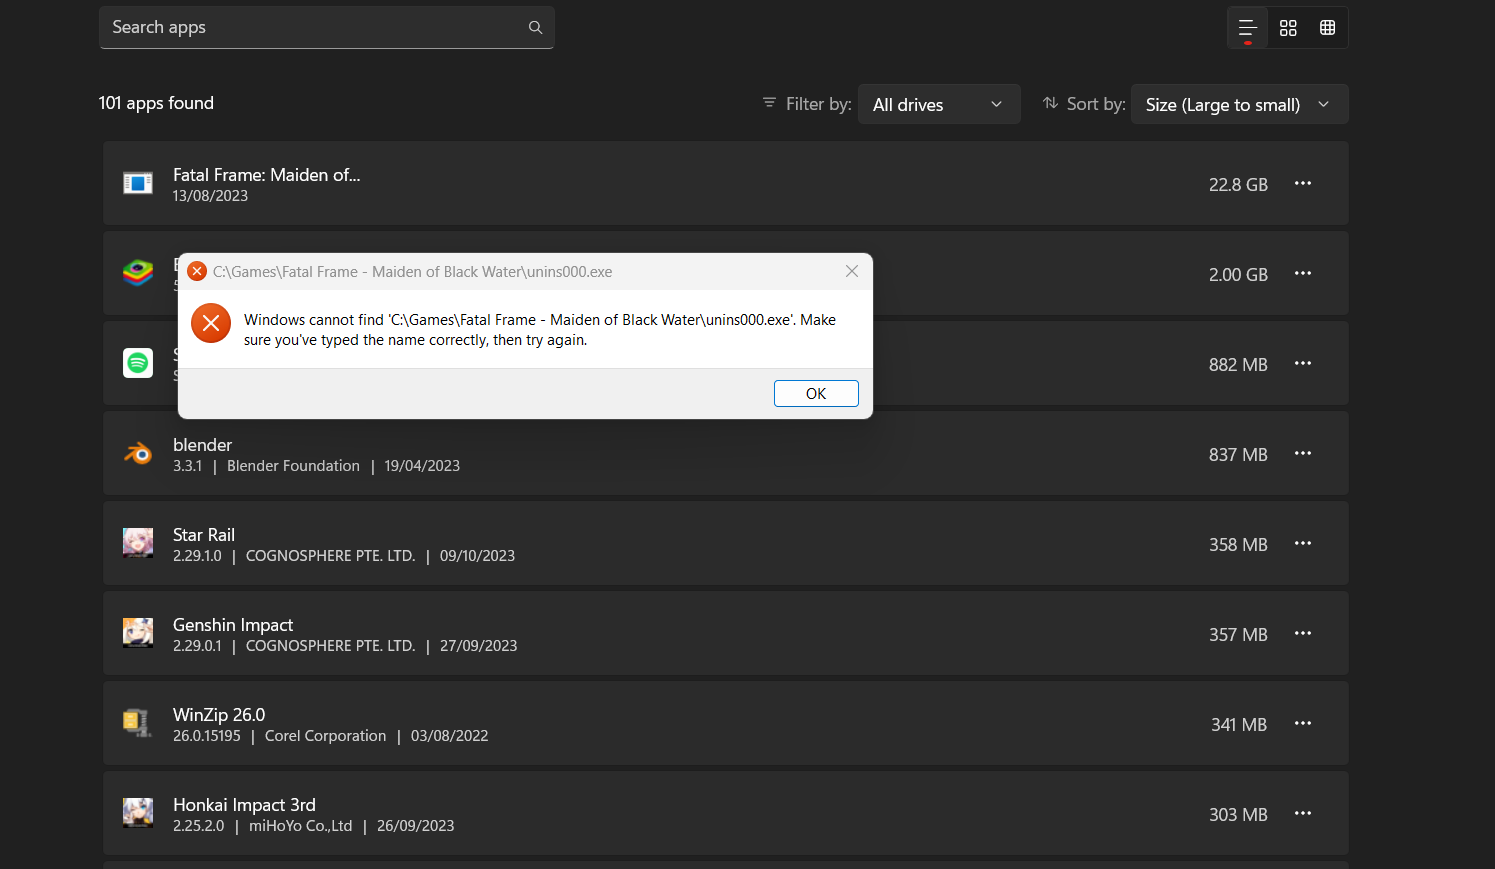Open more options for Honkai Impact 3rd
This screenshot has height=869, width=1495.
click(1303, 813)
